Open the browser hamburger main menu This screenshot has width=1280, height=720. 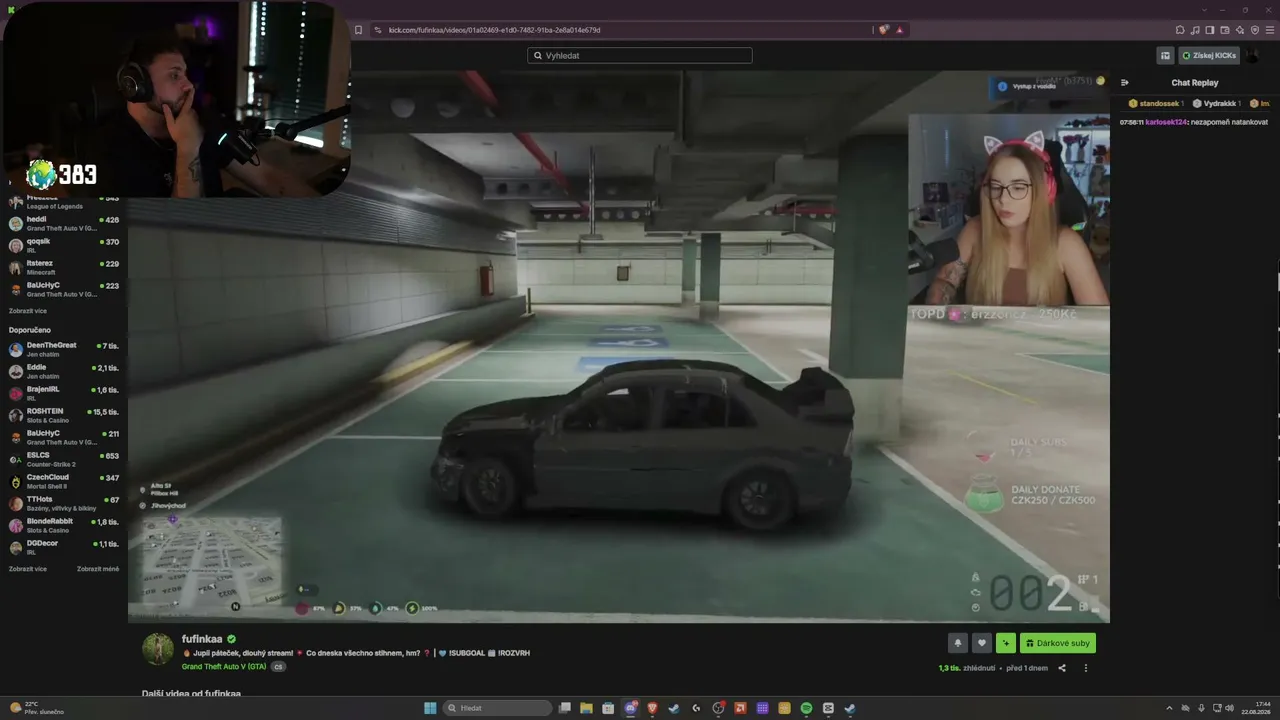[x=1270, y=30]
